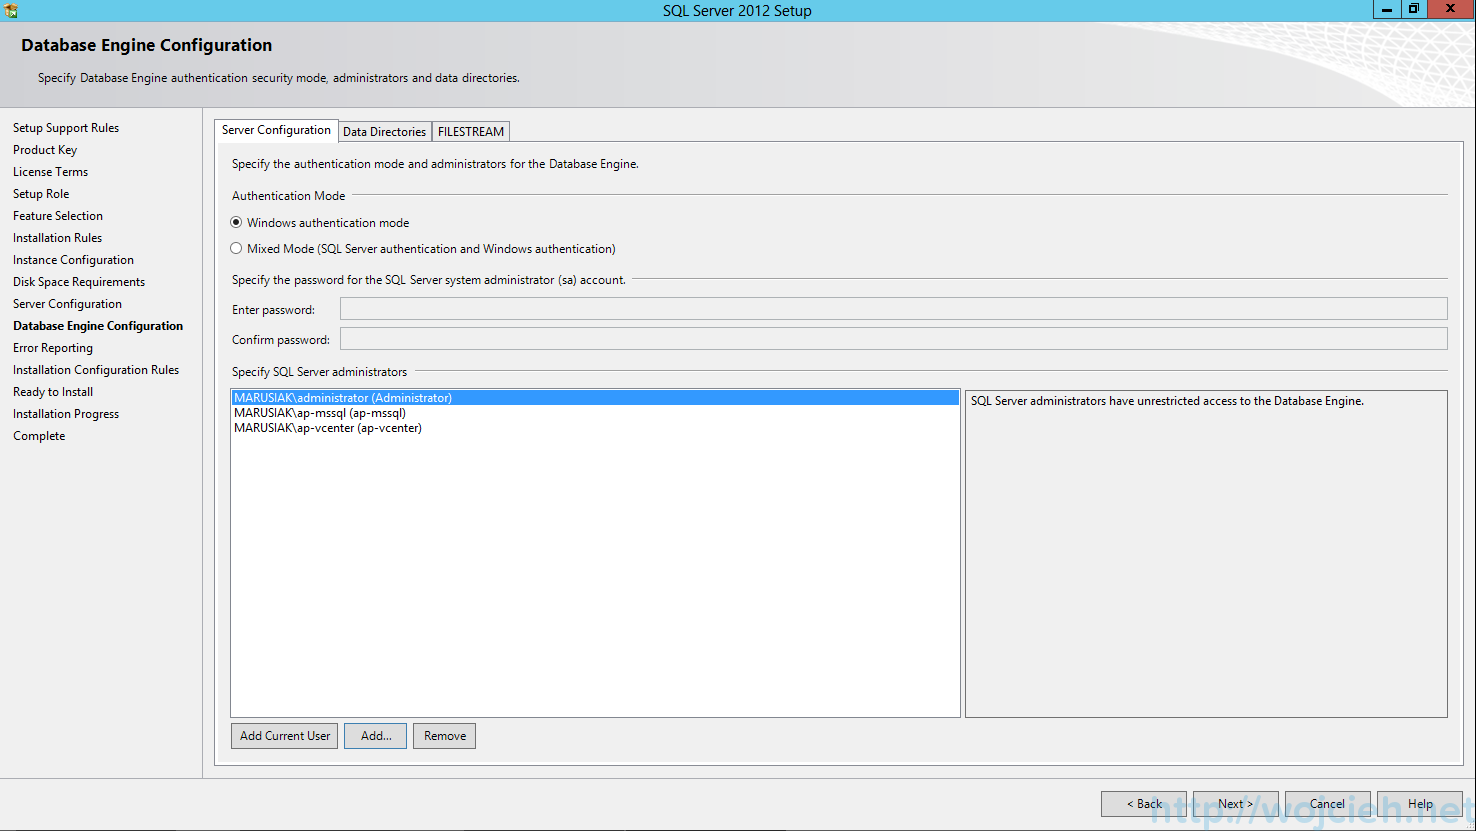The width and height of the screenshot is (1476, 831).
Task: Minimize the SQL Server 2012 Setup window
Action: 1386,9
